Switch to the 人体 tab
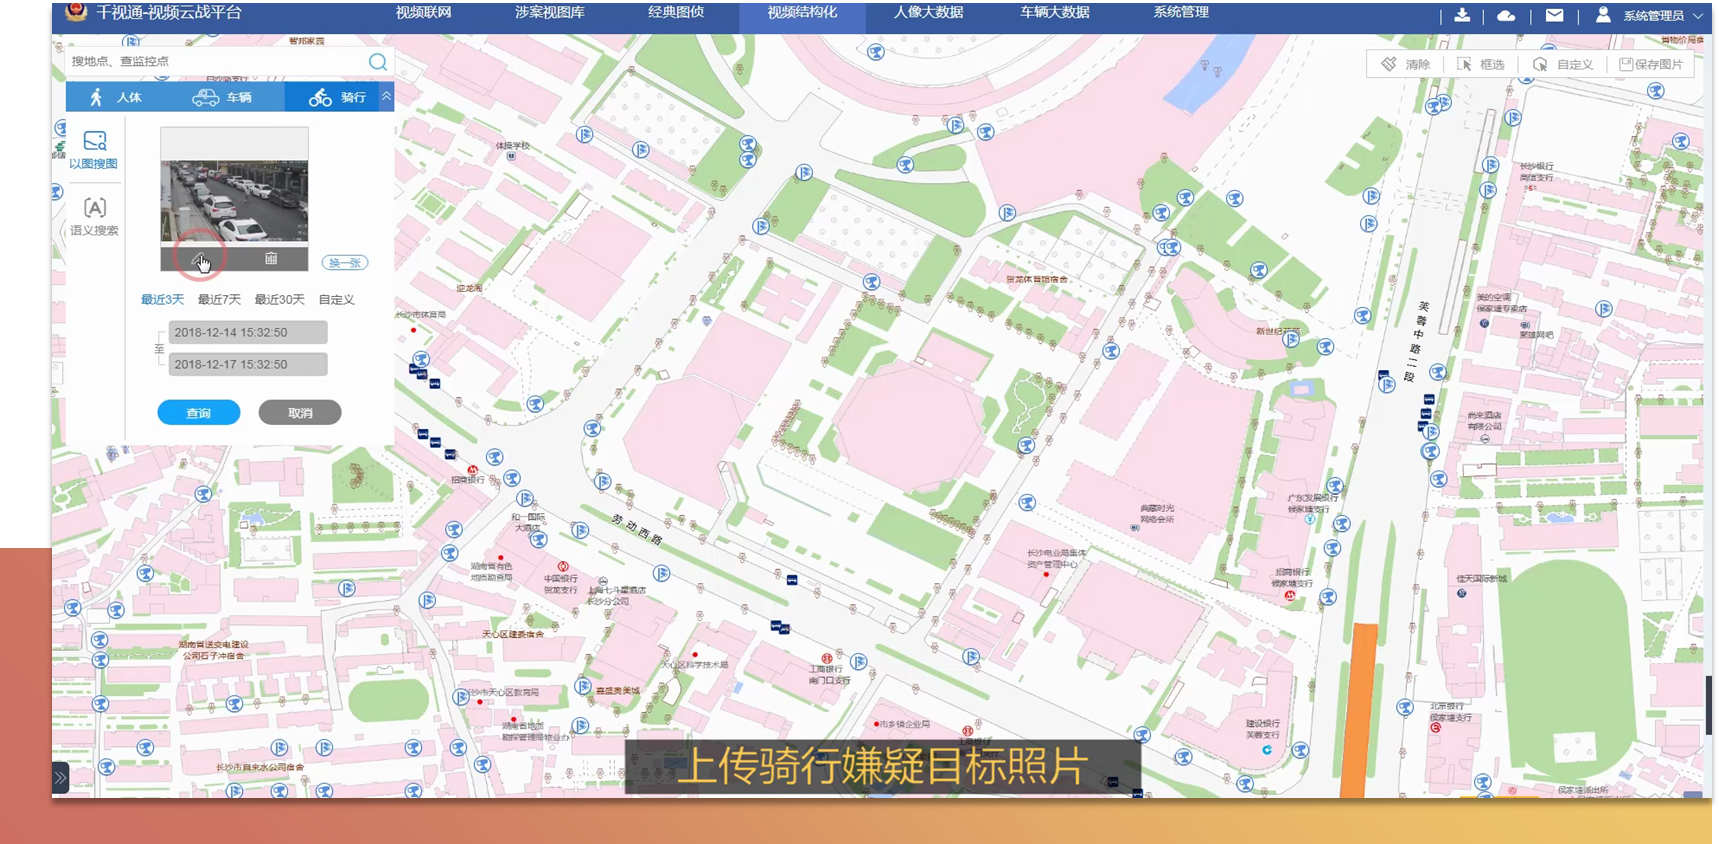 (116, 97)
